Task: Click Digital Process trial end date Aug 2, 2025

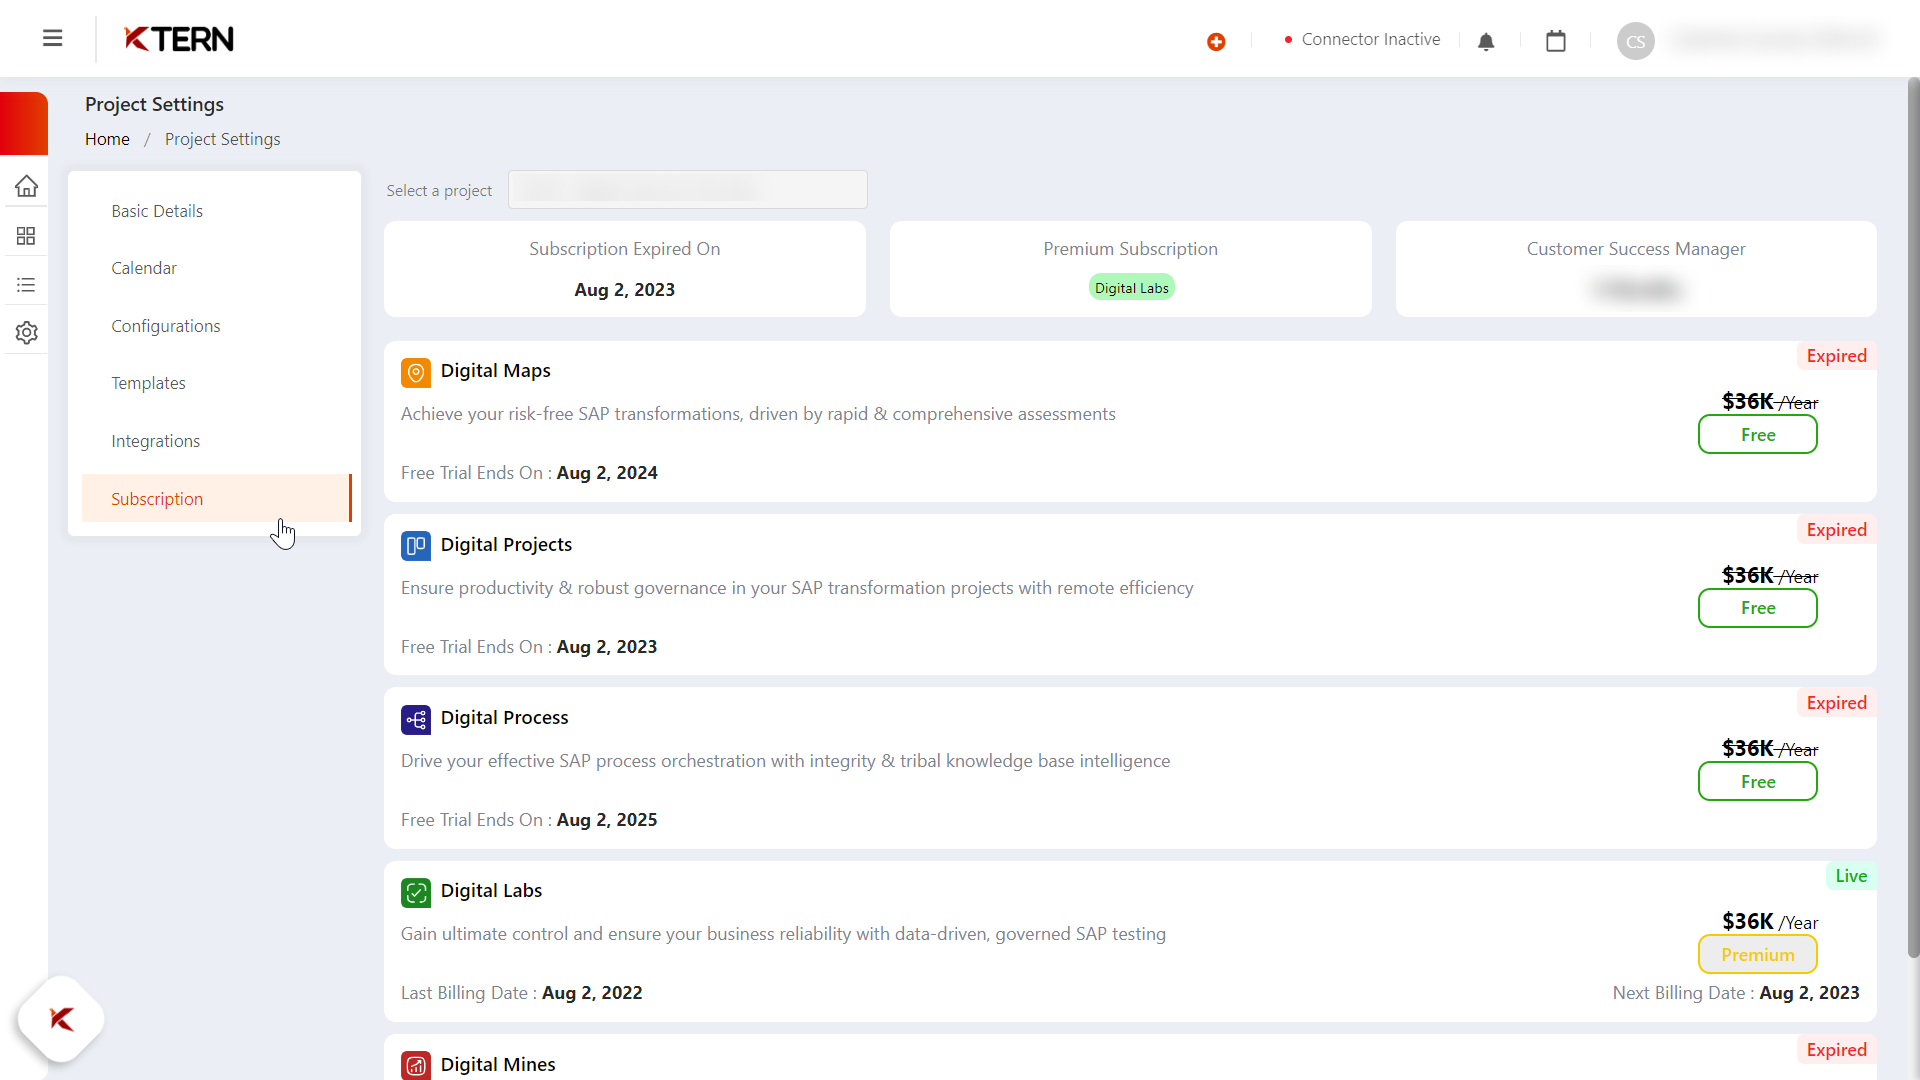Action: coord(606,819)
